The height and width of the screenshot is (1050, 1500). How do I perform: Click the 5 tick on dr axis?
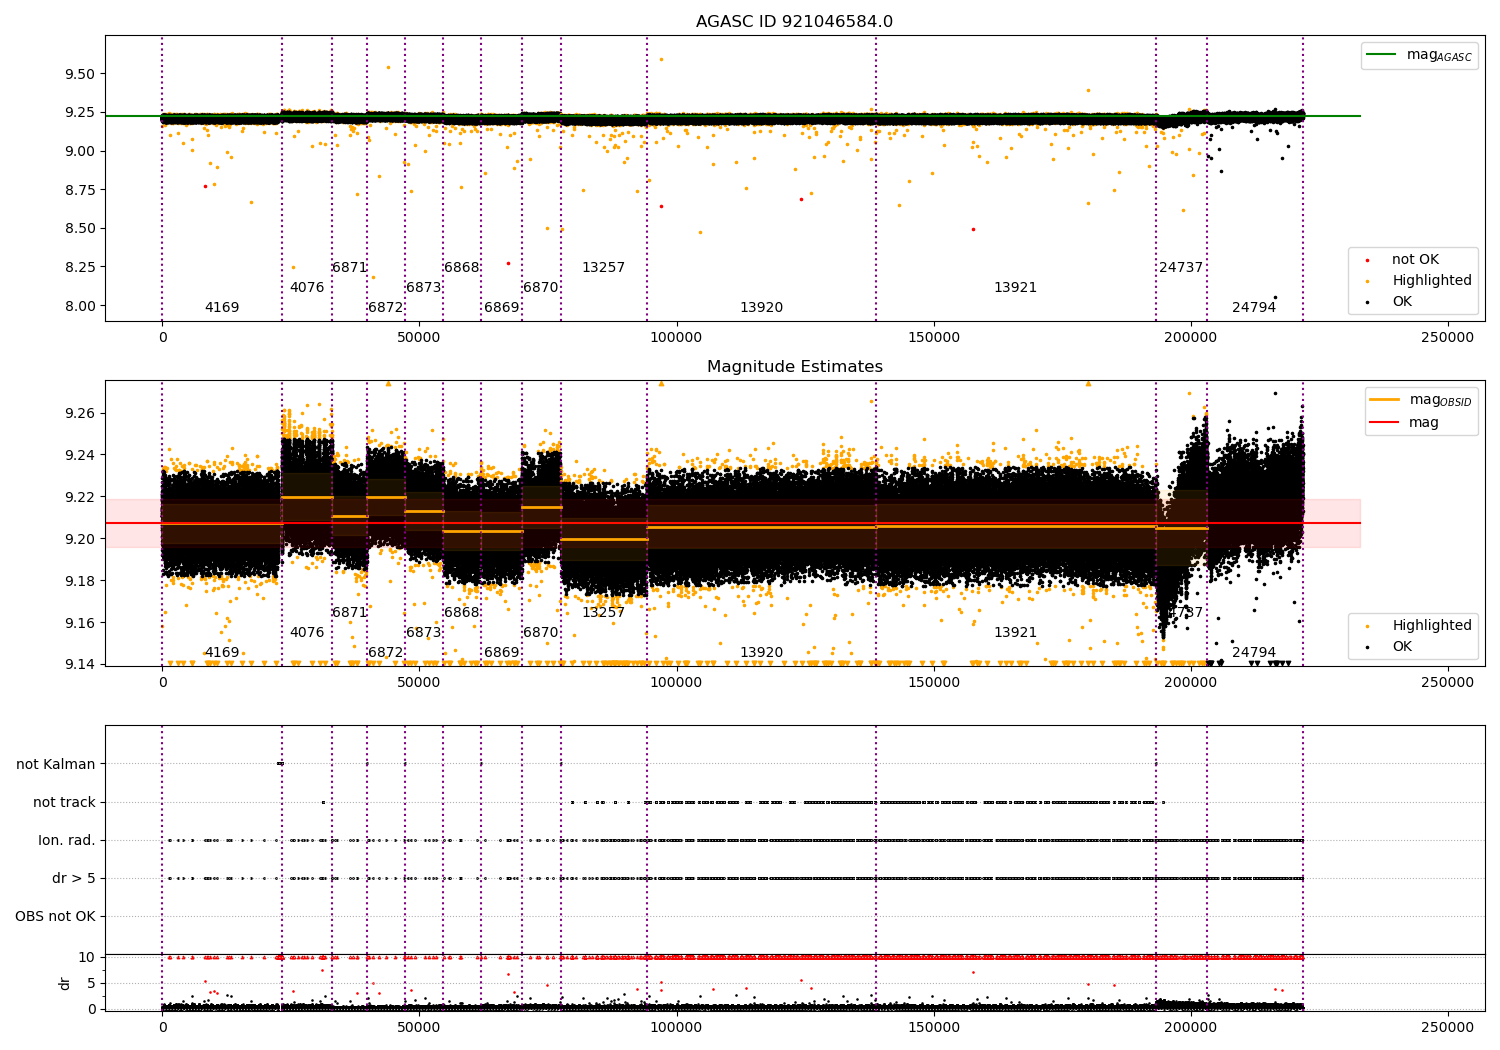tap(91, 984)
